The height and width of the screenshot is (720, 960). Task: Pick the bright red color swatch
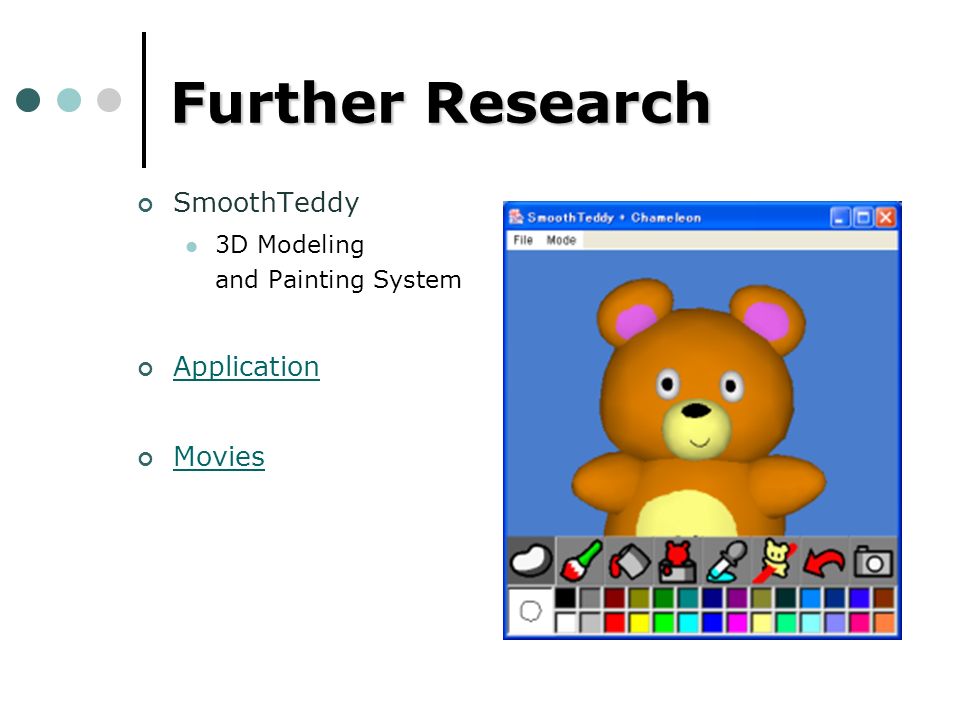pos(615,623)
